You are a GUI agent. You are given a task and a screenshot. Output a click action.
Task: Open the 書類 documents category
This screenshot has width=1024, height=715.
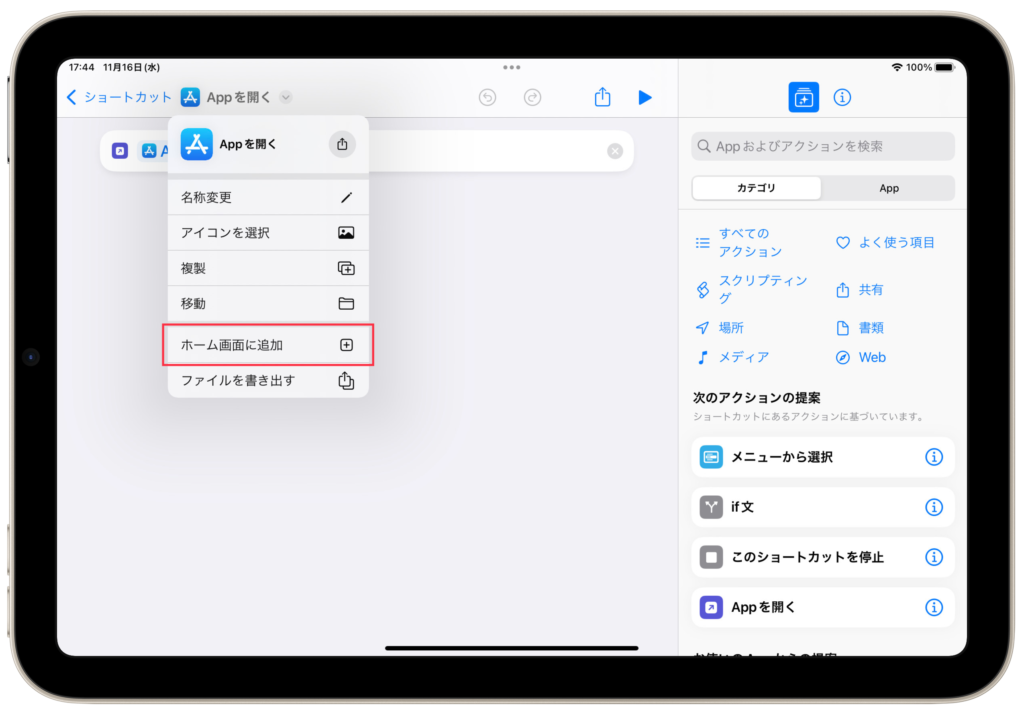859,328
